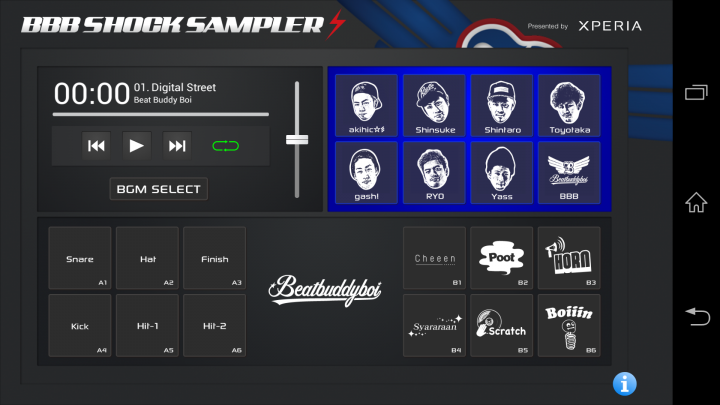
Task: Trigger the BBB winged logo pad
Action: (569, 172)
